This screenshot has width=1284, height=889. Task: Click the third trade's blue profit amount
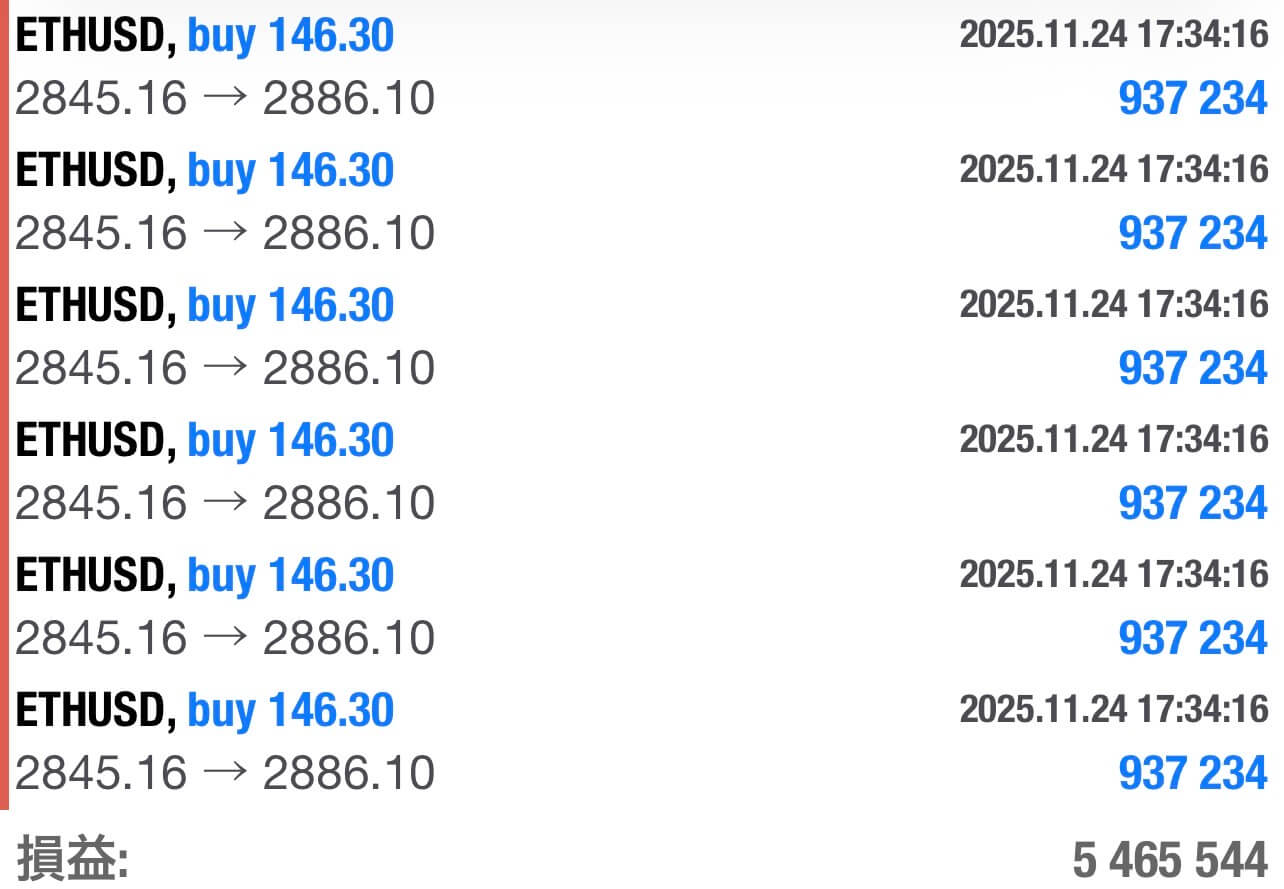pyautogui.click(x=1192, y=369)
